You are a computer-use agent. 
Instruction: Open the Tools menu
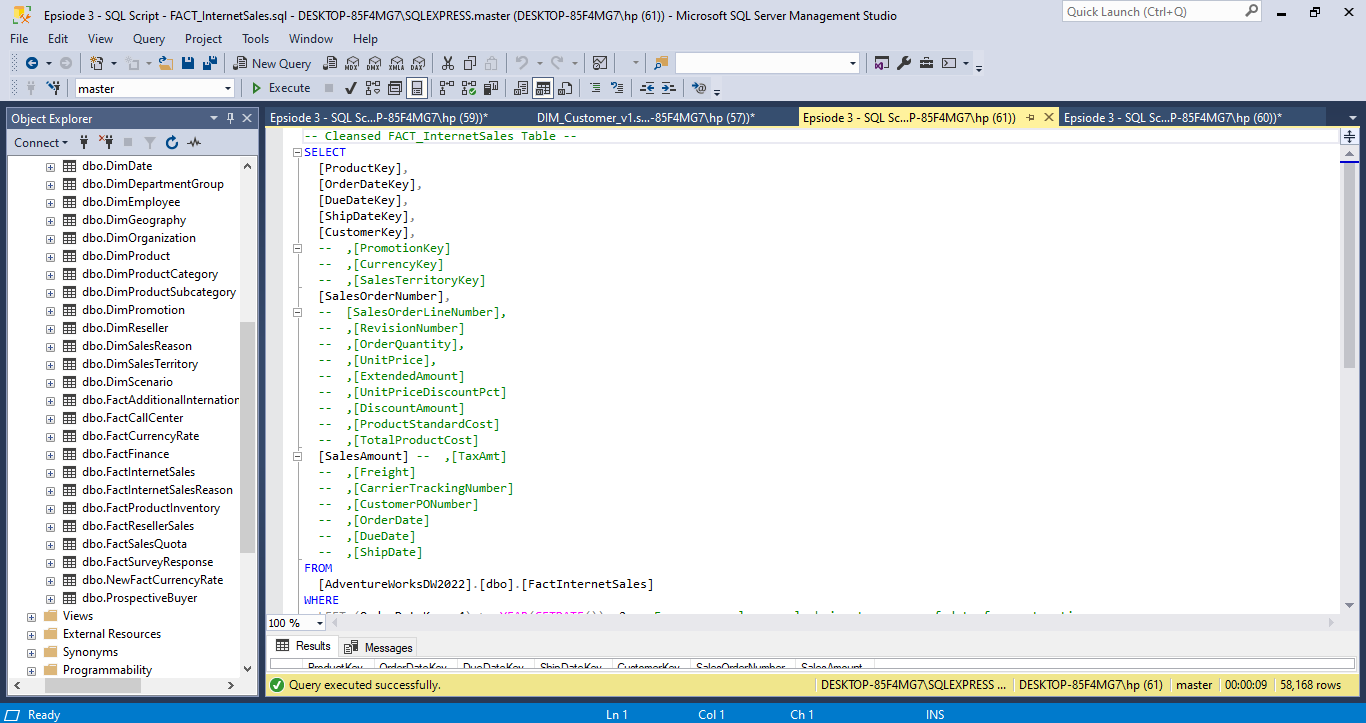[x=255, y=39]
